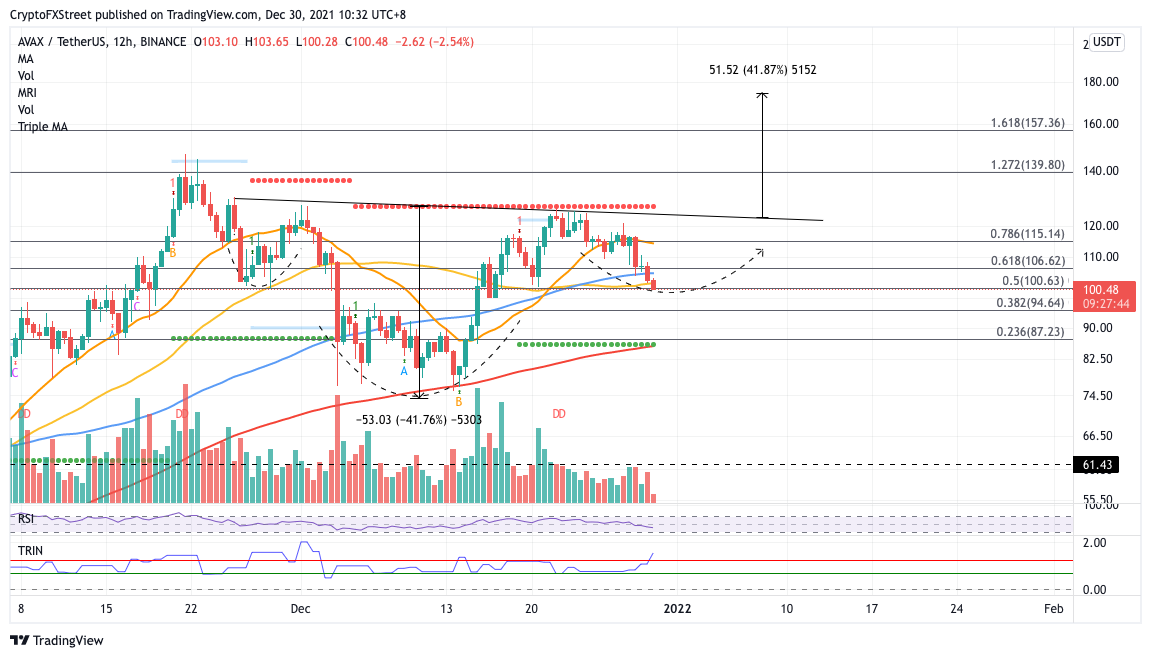1151x658 pixels.
Task: Toggle the MRI indicator legend entry
Action: pos(27,93)
